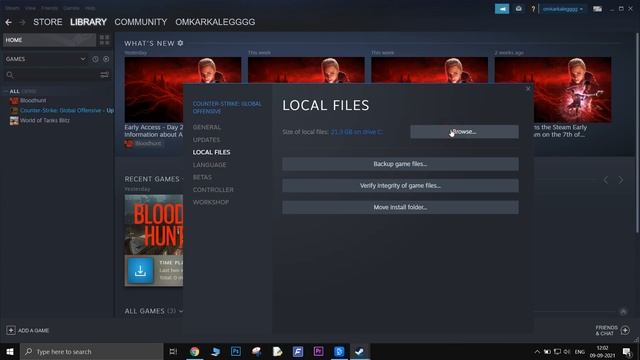
Task: Close the properties dialog
Action: click(528, 89)
